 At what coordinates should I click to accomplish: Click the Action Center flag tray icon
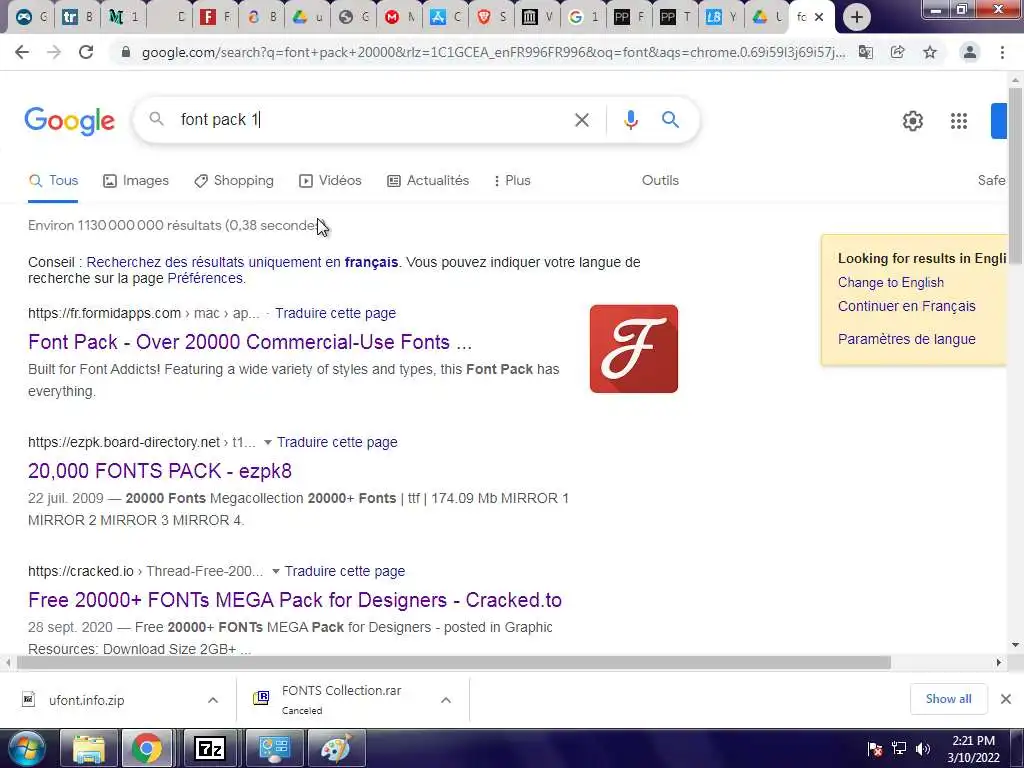[875, 749]
